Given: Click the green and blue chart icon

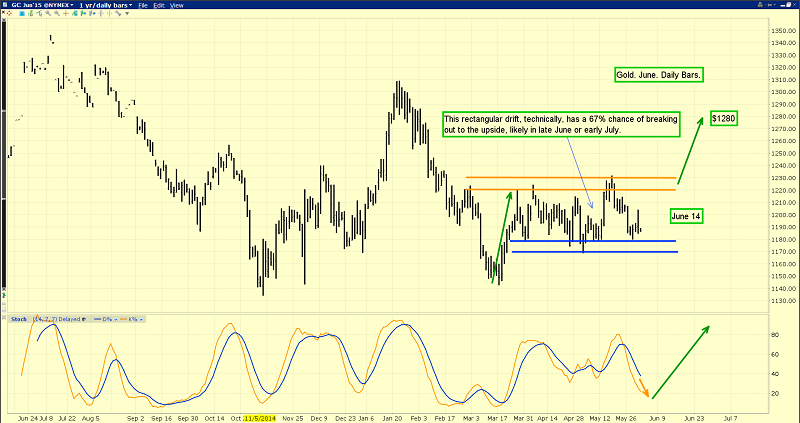Looking at the screenshot, I should (x=74, y=13).
